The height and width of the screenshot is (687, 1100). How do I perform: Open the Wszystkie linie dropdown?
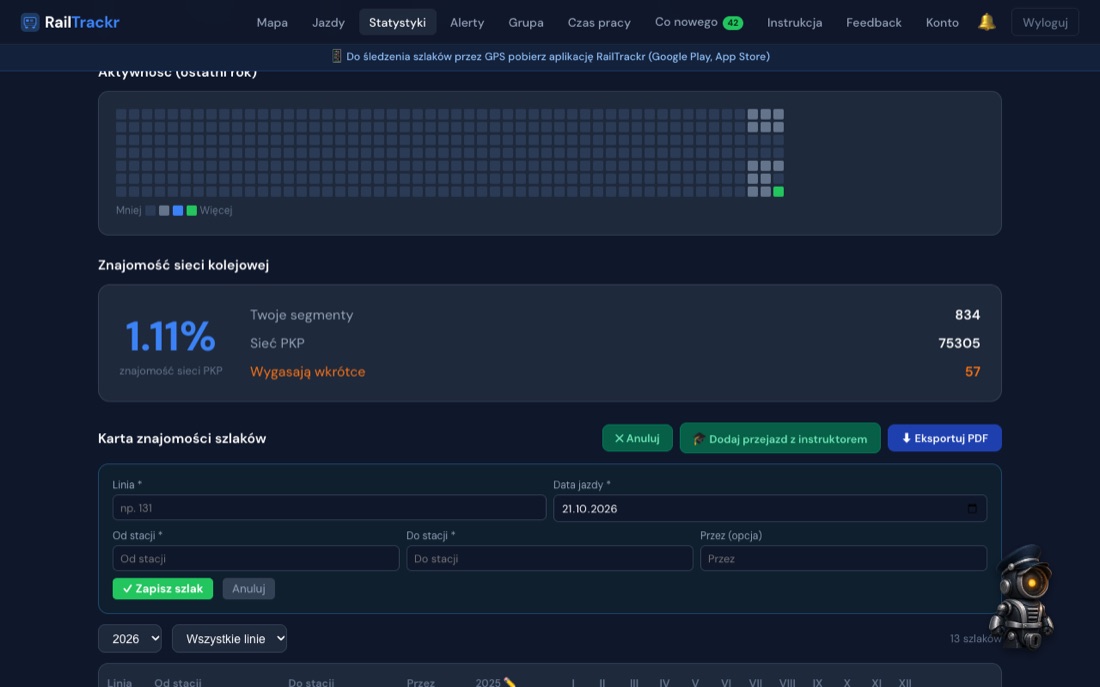[x=229, y=639]
